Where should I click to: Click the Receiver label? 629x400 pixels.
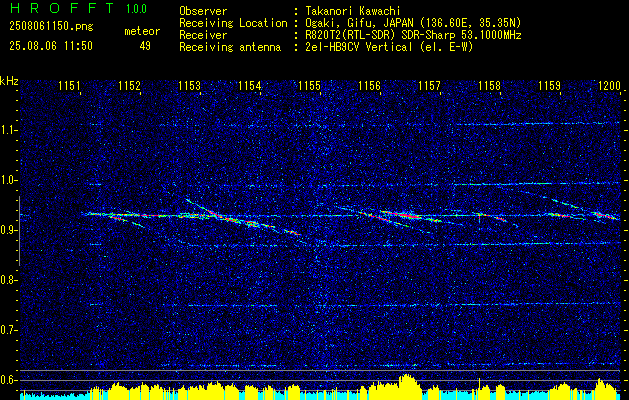(203, 35)
